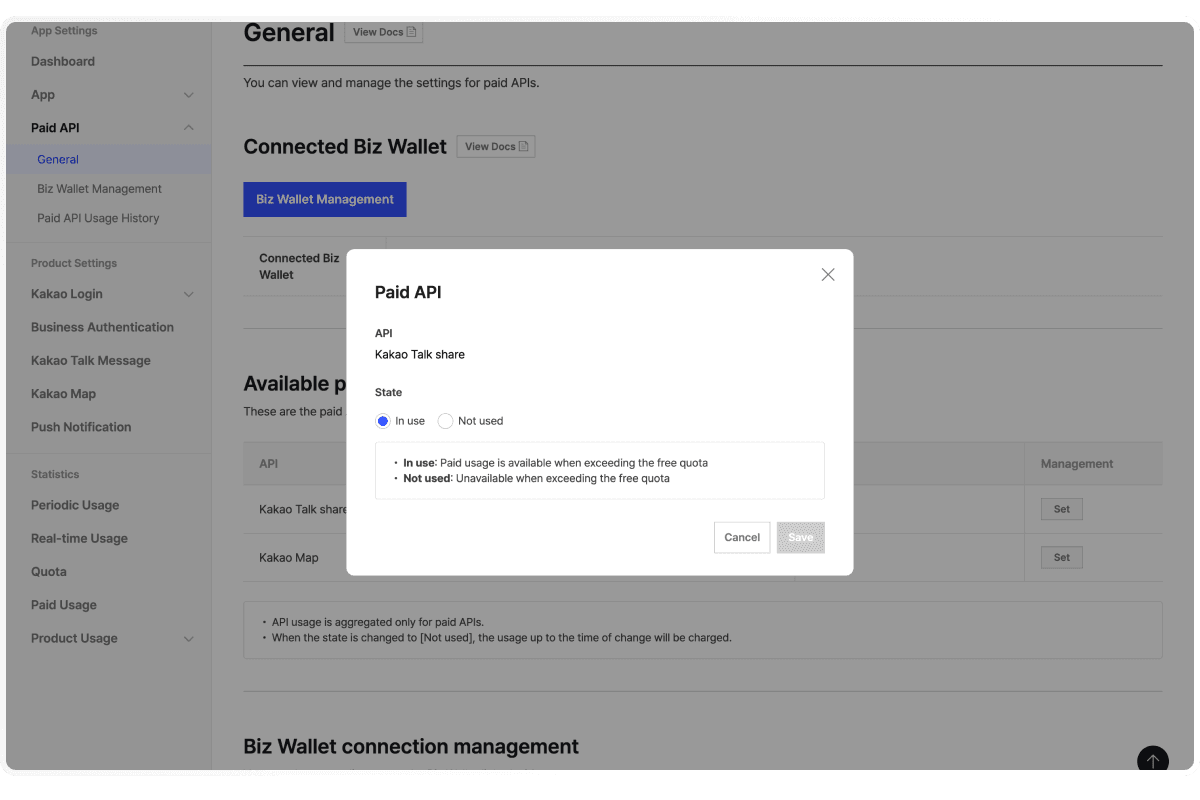Expand the Kakao Login menu chevron
The width and height of the screenshot is (1200, 800).
click(188, 294)
